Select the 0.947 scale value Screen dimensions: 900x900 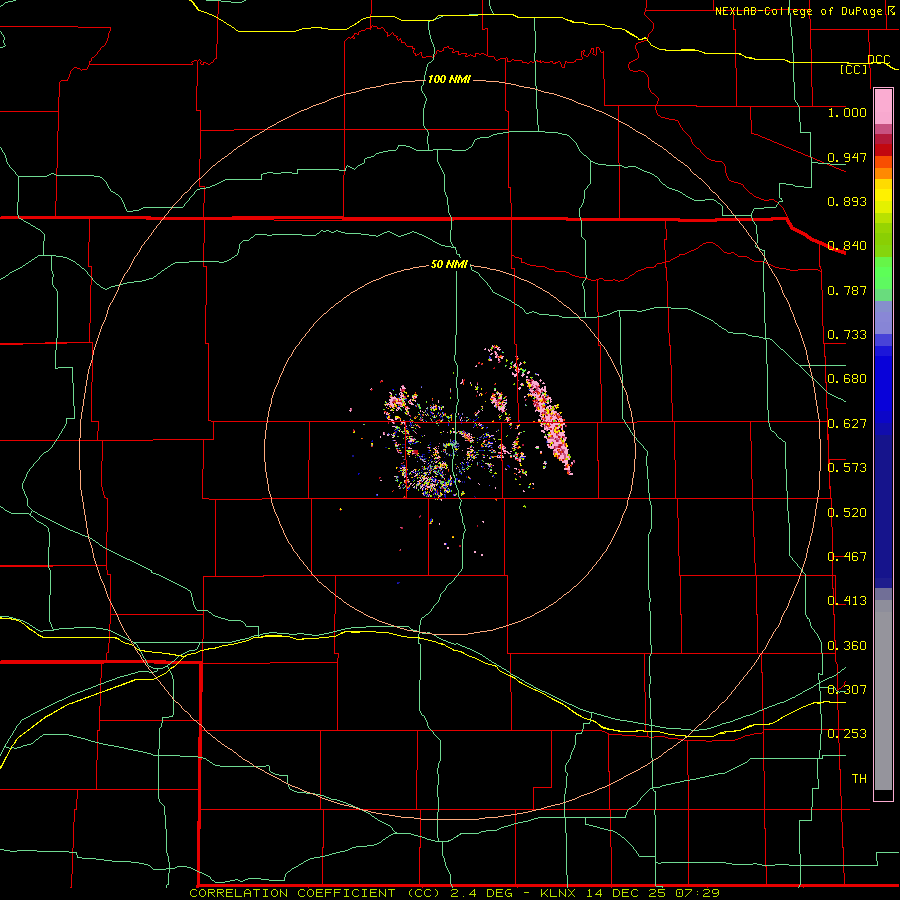click(x=847, y=157)
